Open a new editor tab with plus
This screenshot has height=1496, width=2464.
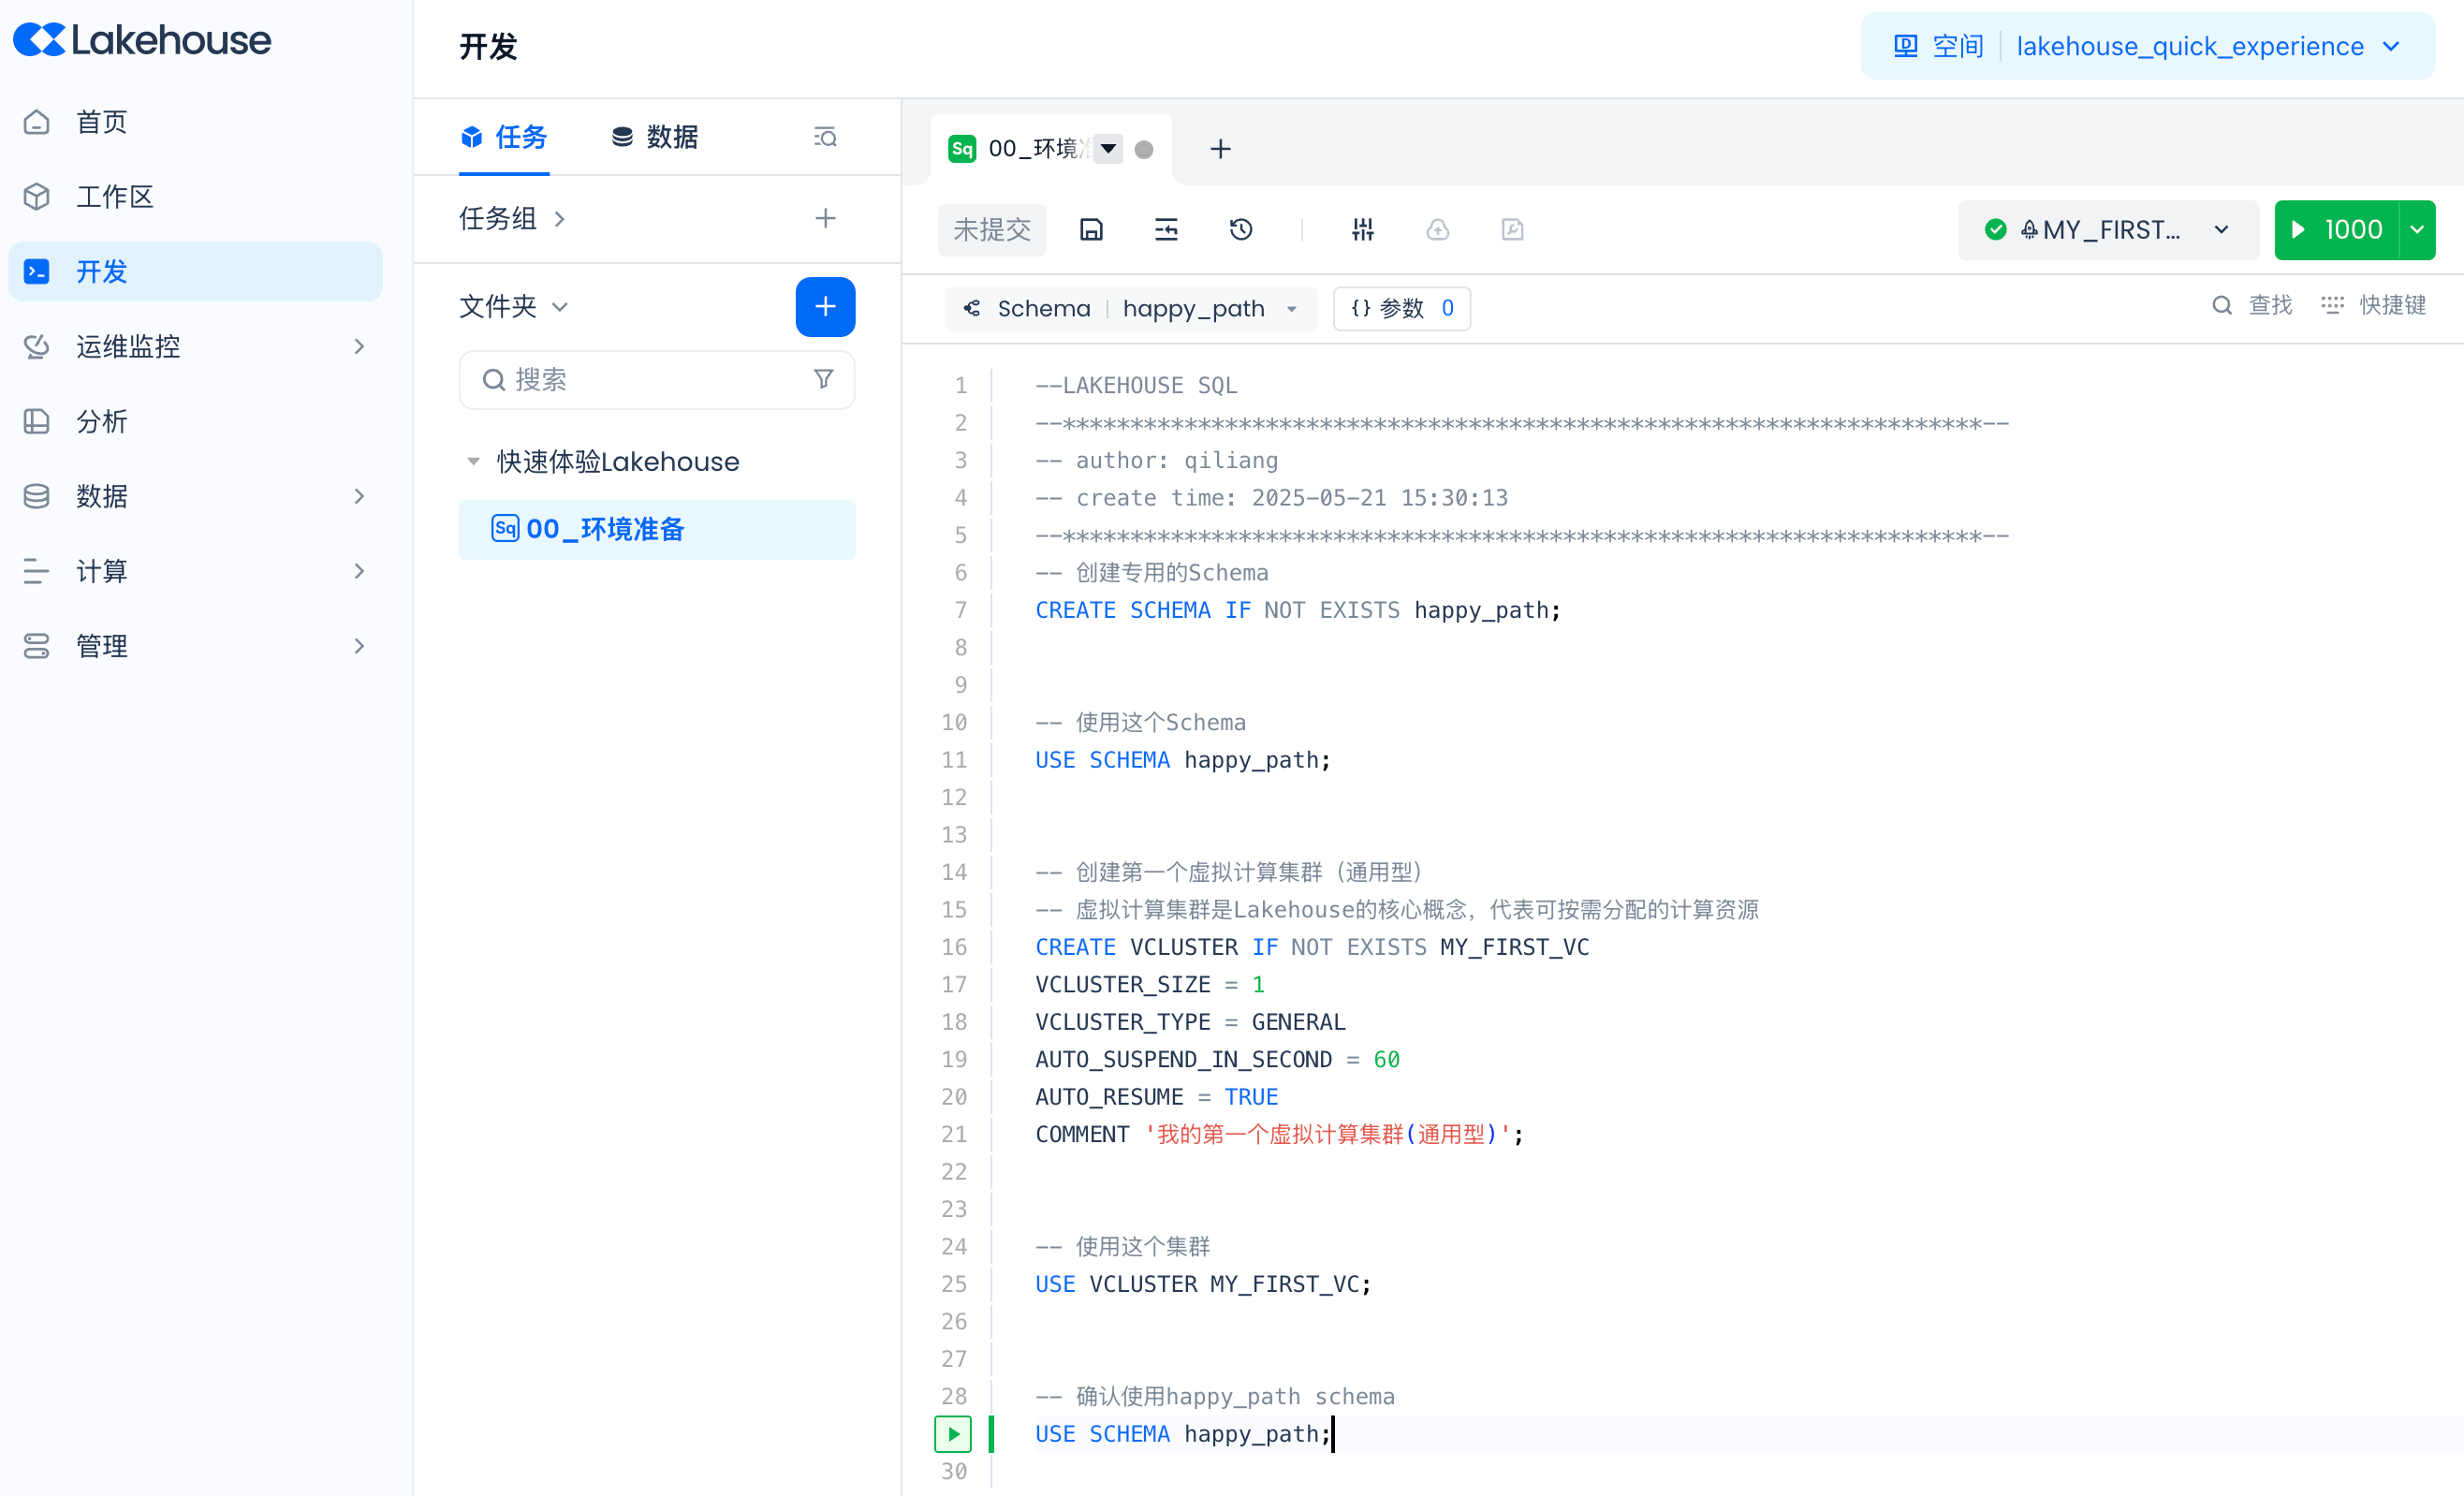point(1220,149)
